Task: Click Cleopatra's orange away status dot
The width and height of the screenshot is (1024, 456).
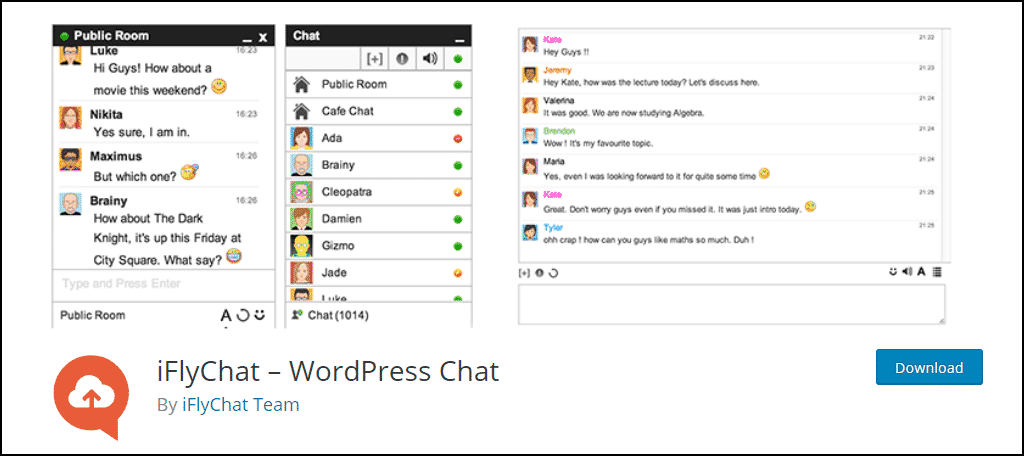Action: [x=458, y=192]
